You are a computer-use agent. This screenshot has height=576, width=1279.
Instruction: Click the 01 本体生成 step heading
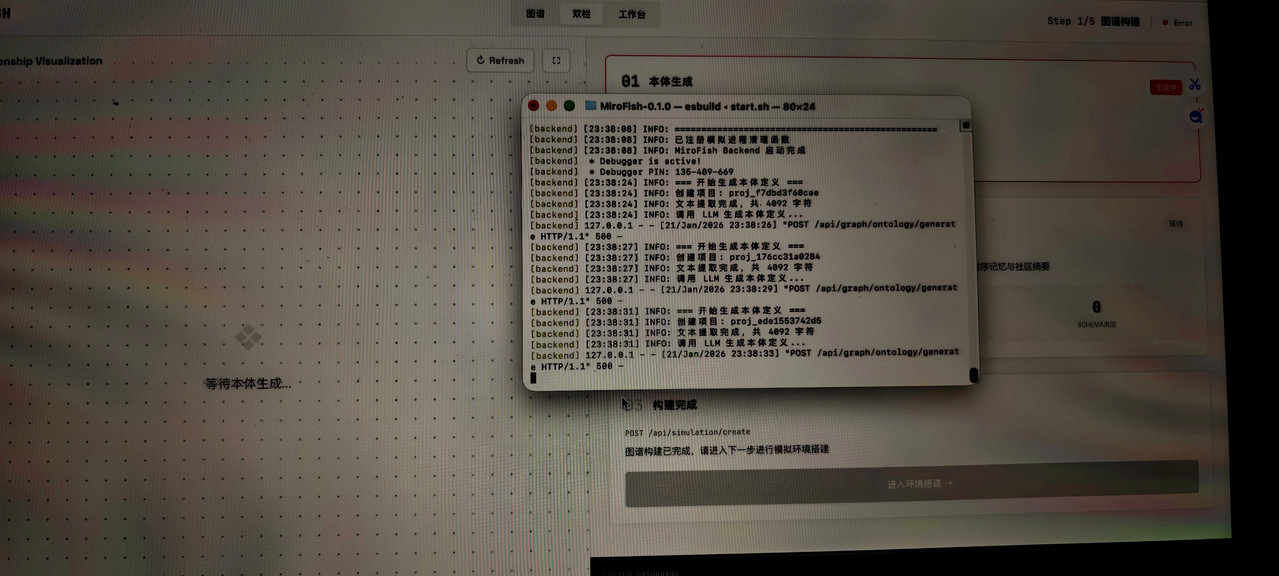(657, 81)
